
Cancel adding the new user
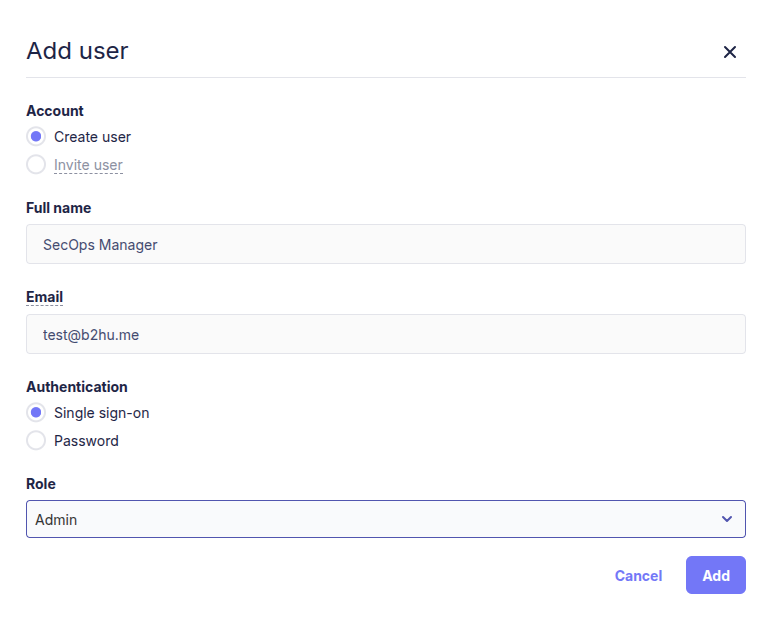638,576
